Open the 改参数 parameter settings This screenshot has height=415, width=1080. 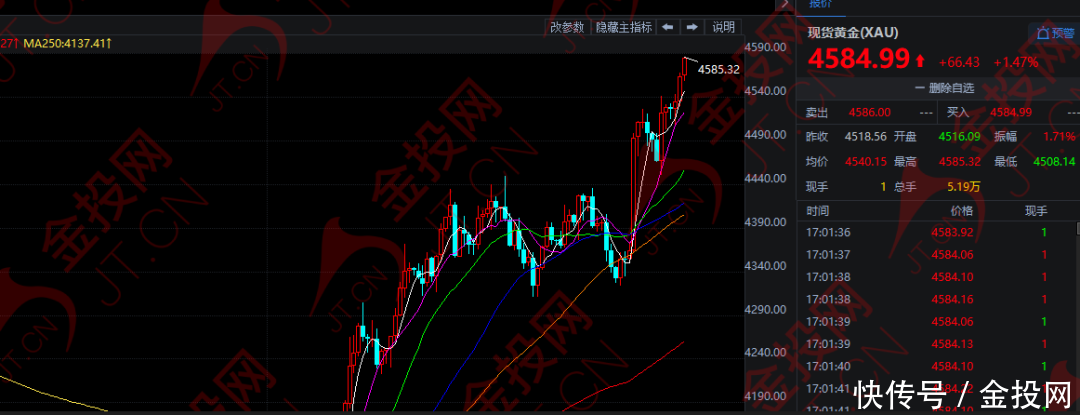(x=568, y=28)
